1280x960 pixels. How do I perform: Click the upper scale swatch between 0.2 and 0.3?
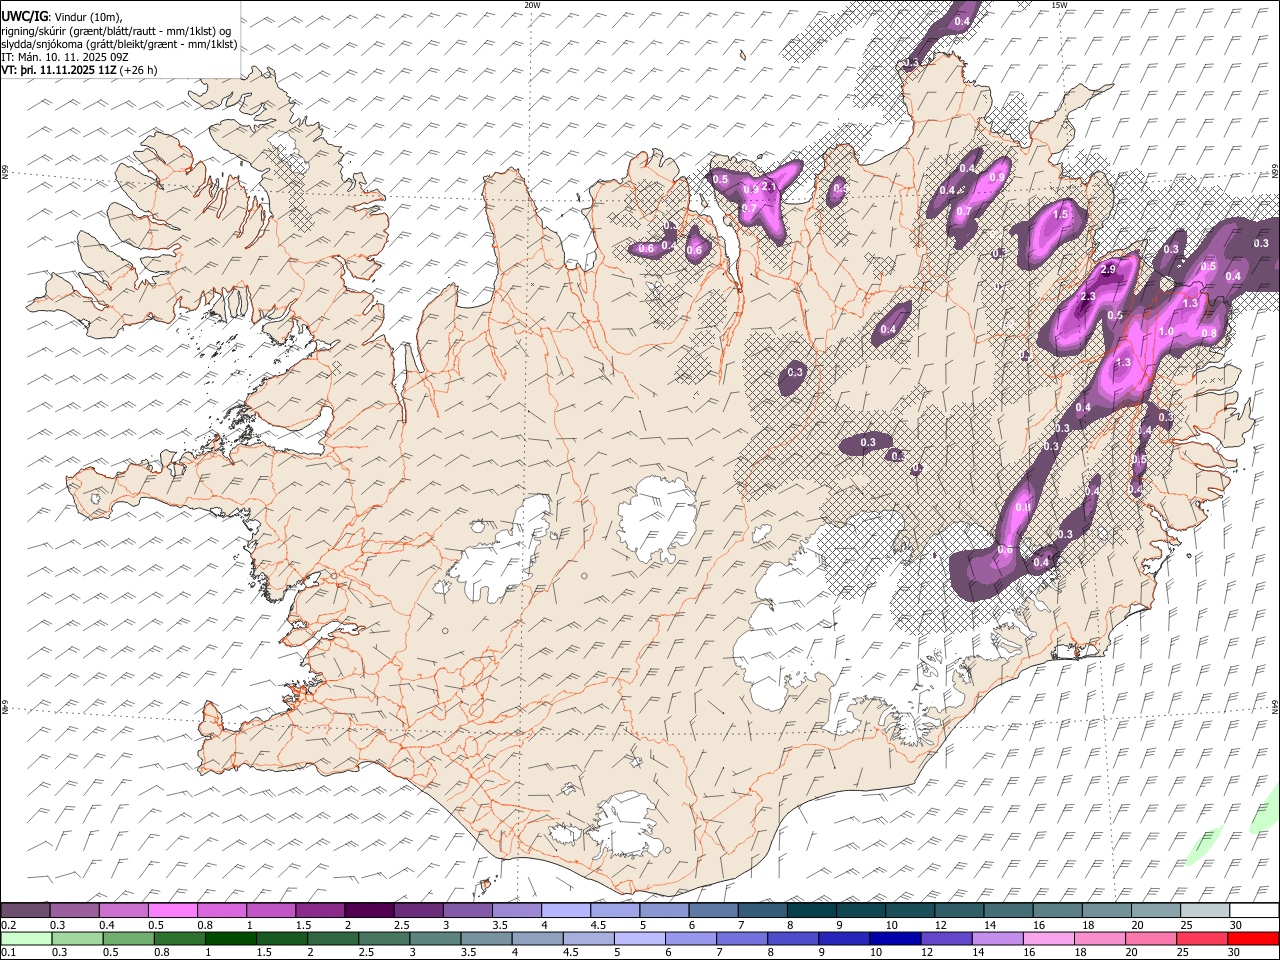(x=25, y=910)
